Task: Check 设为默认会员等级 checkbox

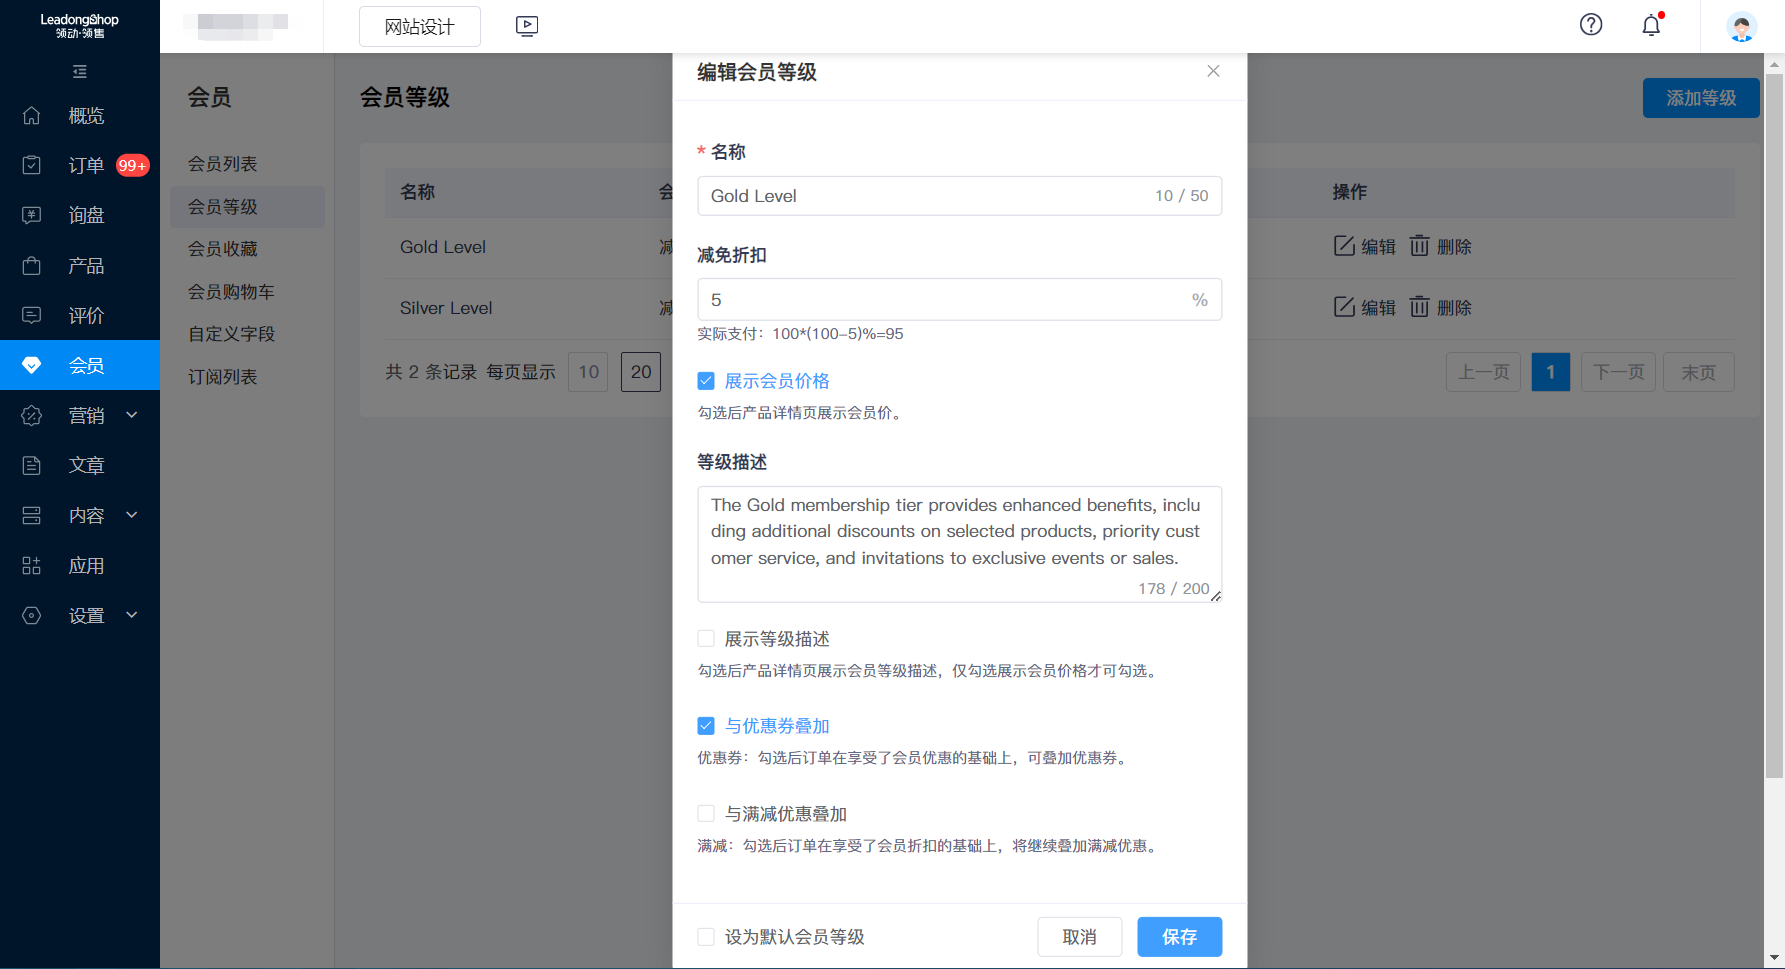Action: pyautogui.click(x=706, y=937)
